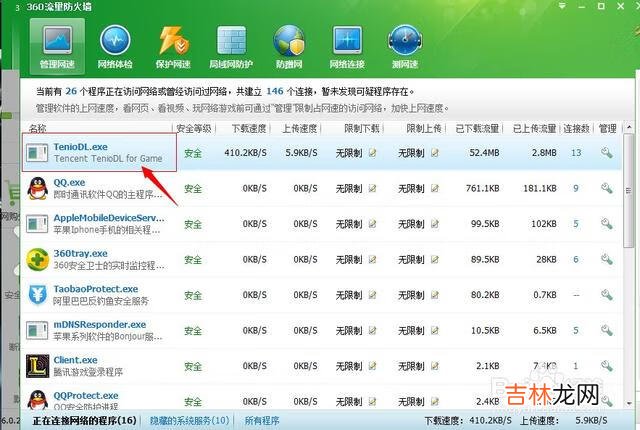Click the QQProtect.exe penguin icon

click(x=38, y=399)
